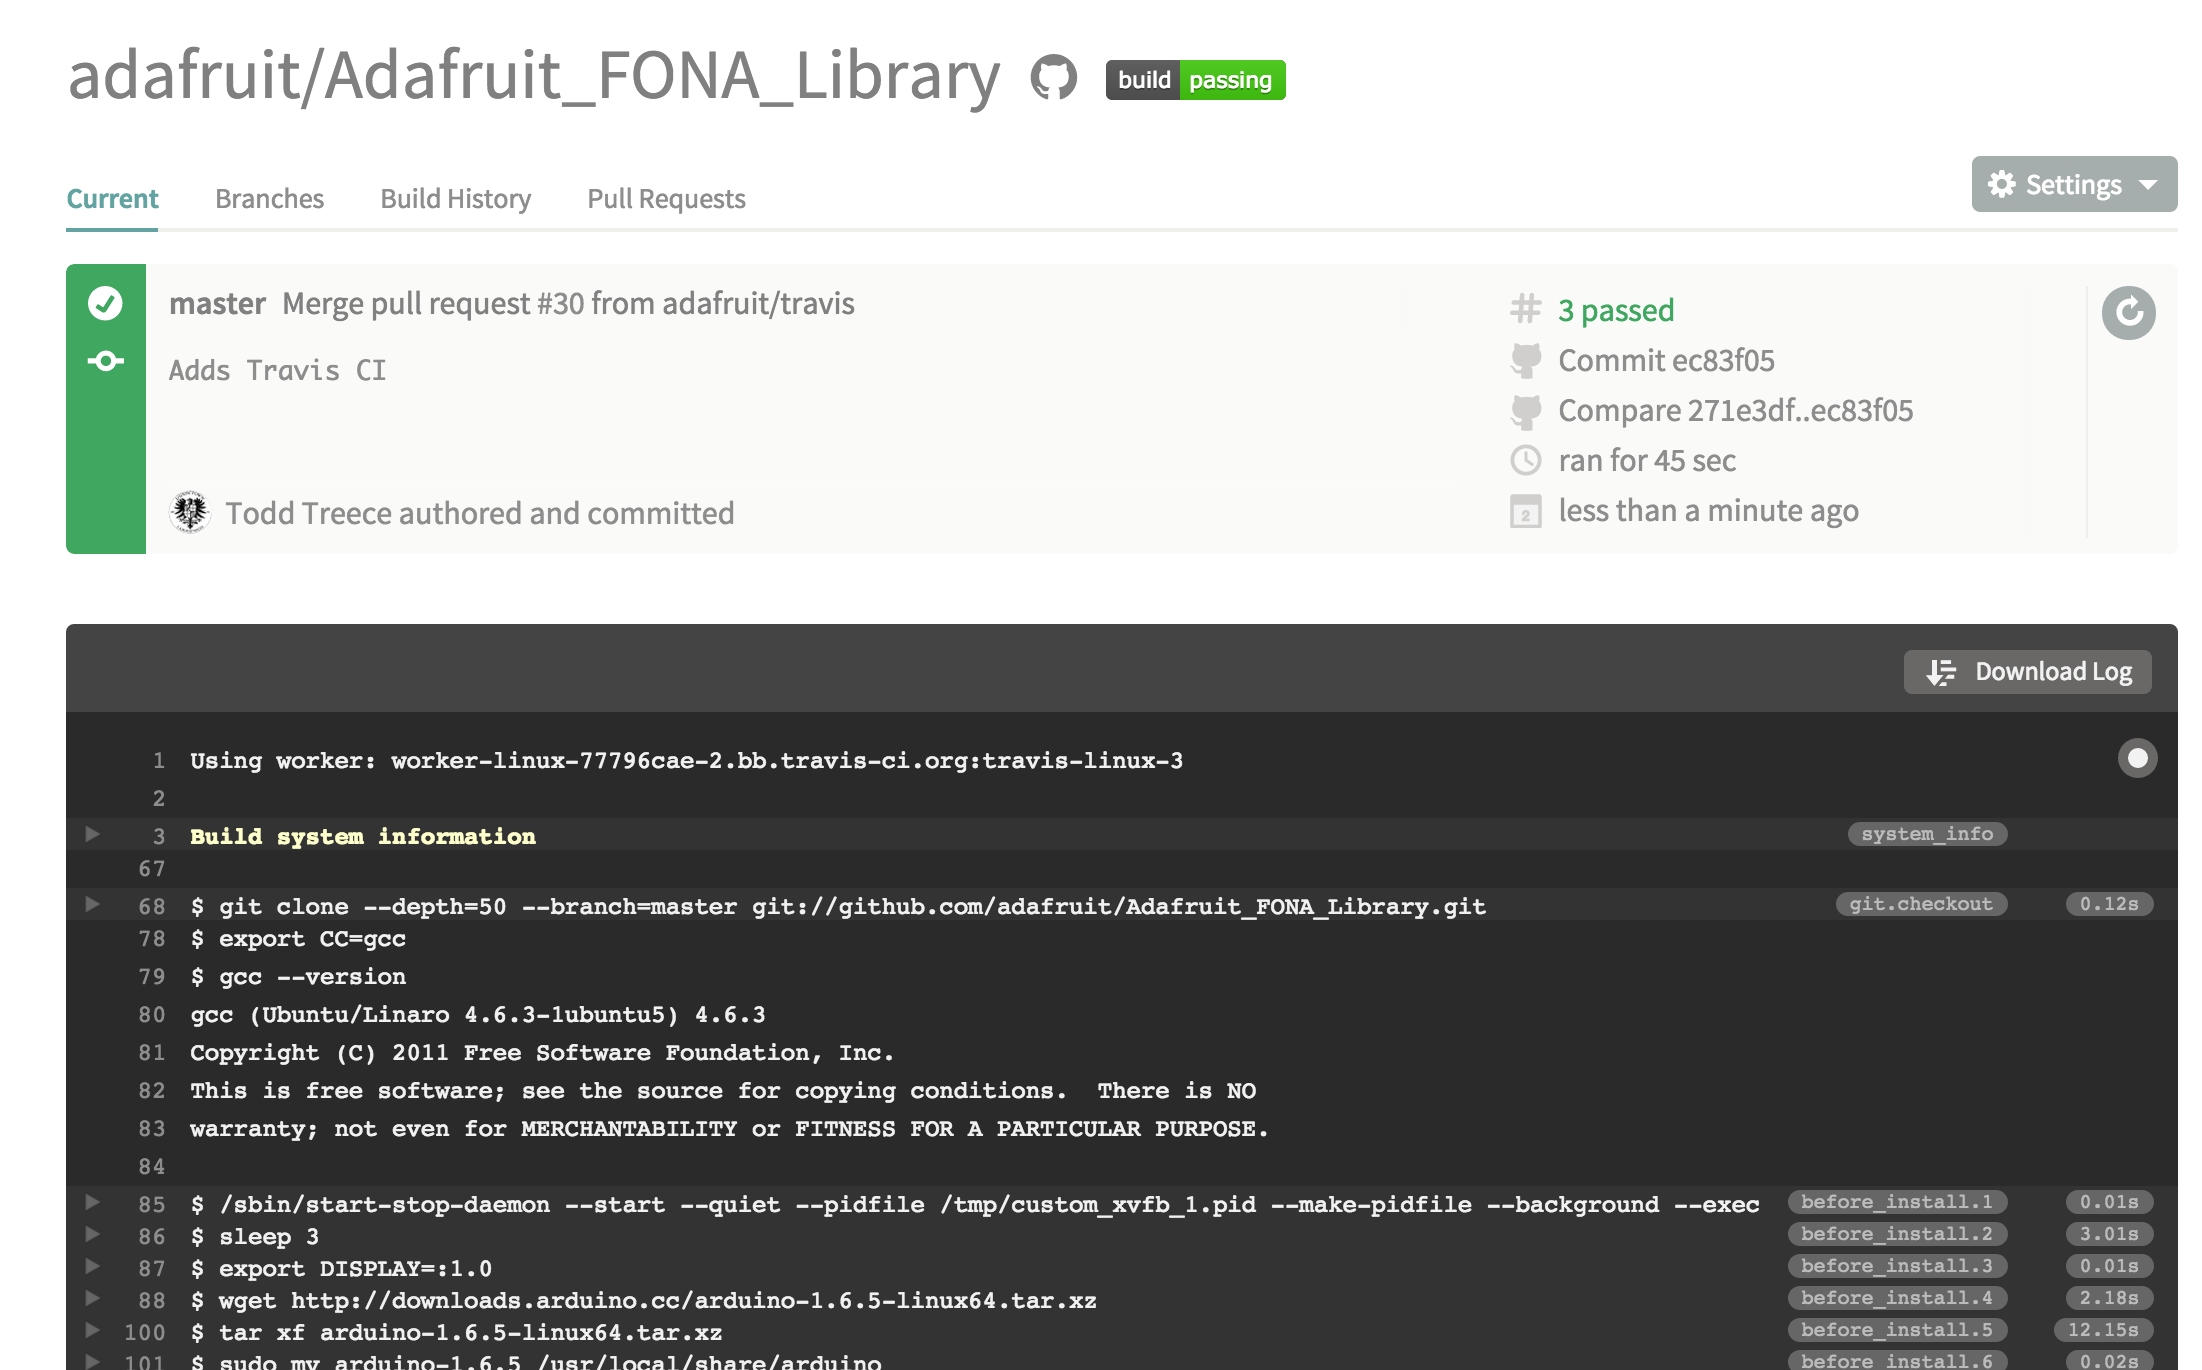Click the clock icon beside ran for 45 sec
2202x1370 pixels.
click(1525, 460)
